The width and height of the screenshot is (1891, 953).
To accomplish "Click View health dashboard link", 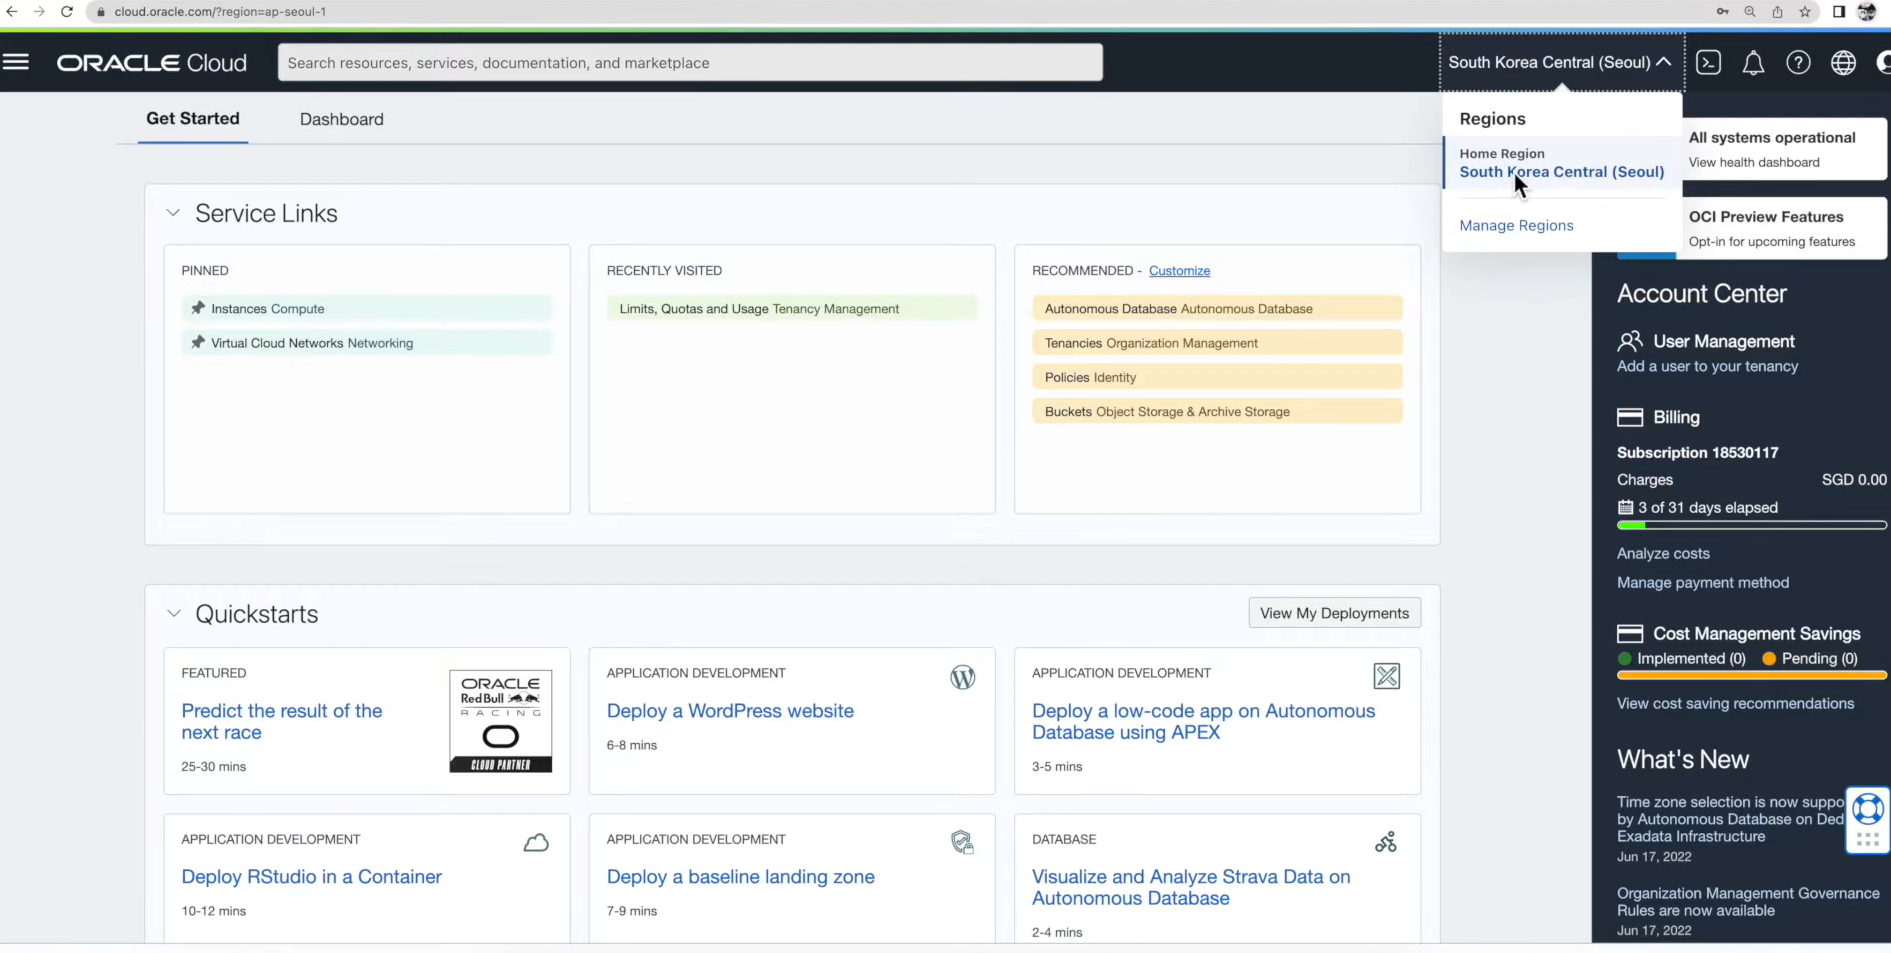I will [x=1754, y=162].
